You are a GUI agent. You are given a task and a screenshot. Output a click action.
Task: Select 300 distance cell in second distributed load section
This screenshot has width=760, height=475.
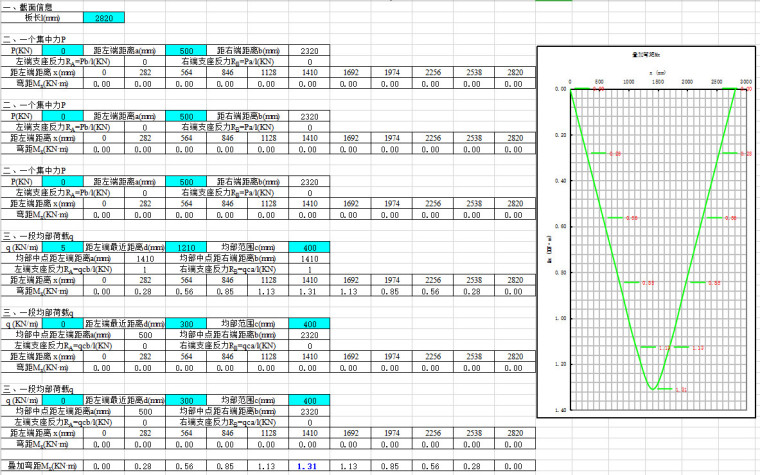coord(186,324)
